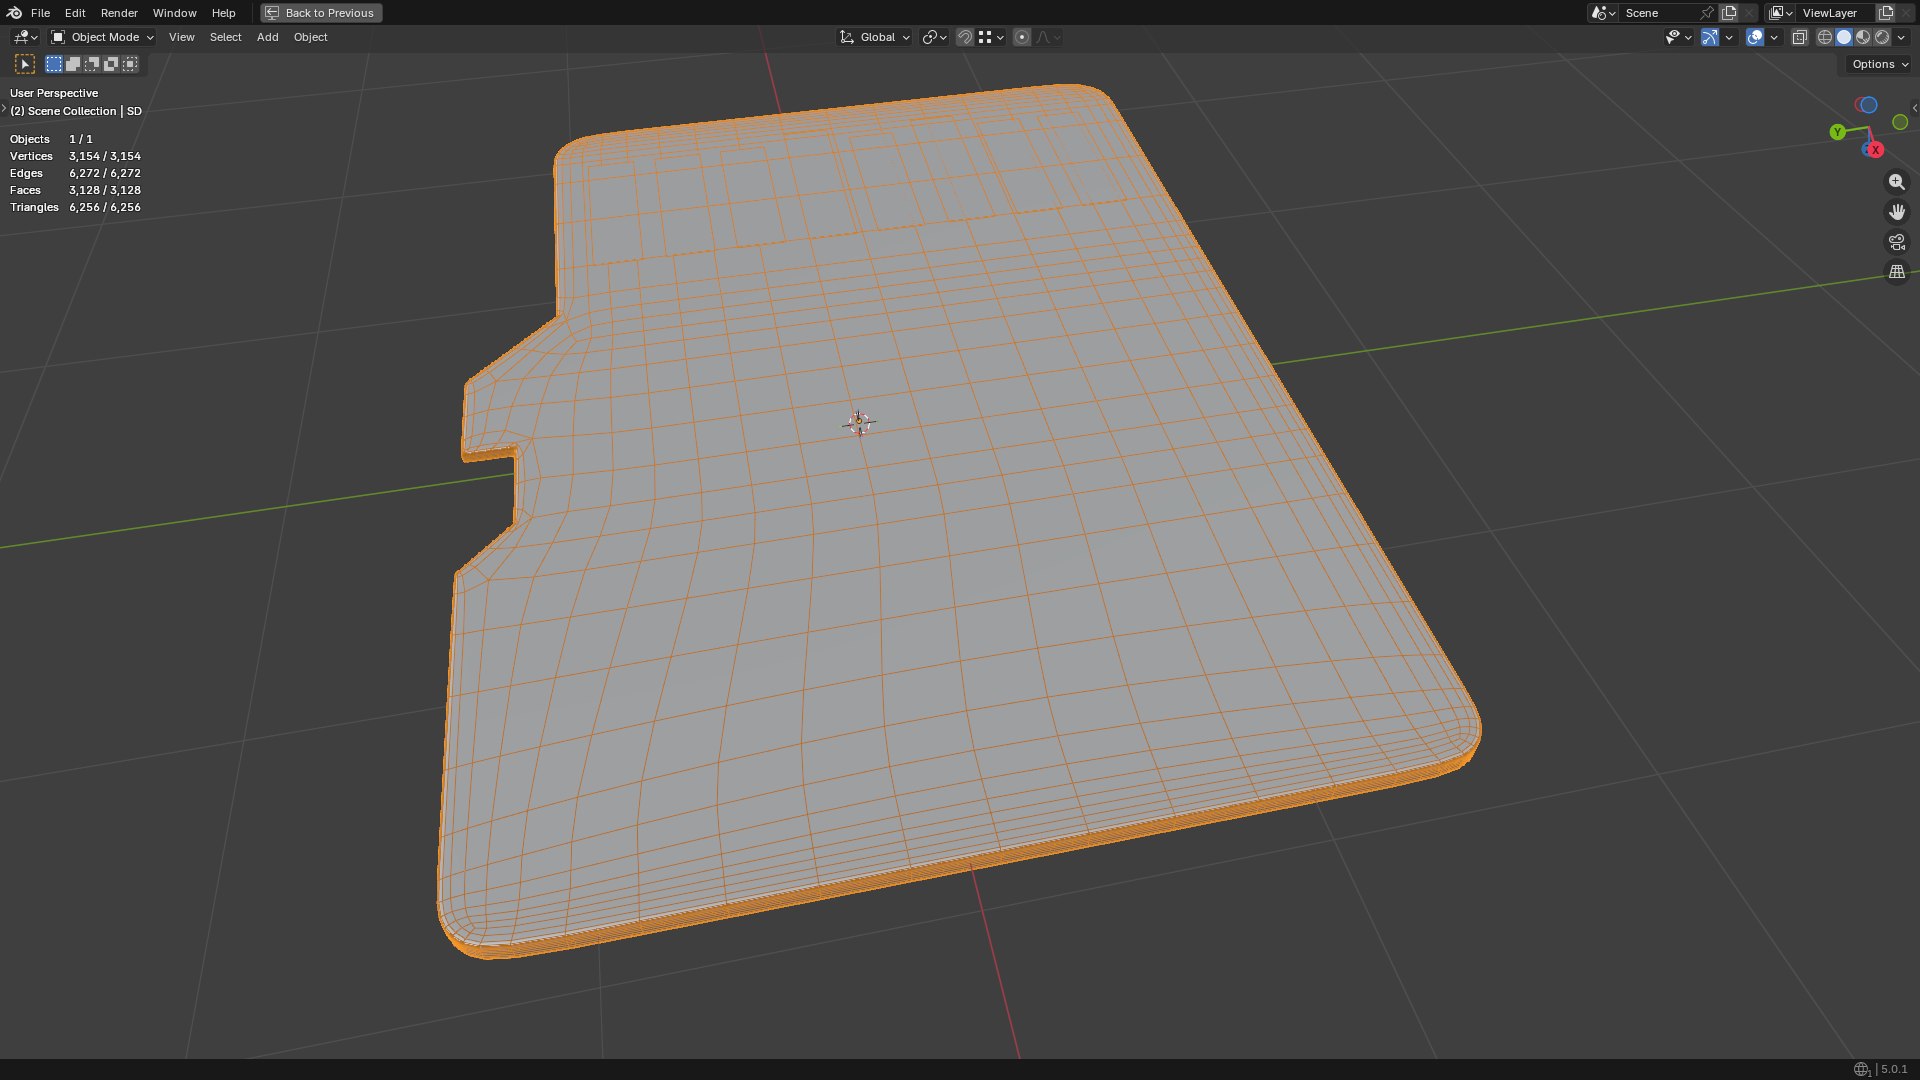Image resolution: width=1920 pixels, height=1080 pixels.
Task: Add a new view layer
Action: (1886, 13)
